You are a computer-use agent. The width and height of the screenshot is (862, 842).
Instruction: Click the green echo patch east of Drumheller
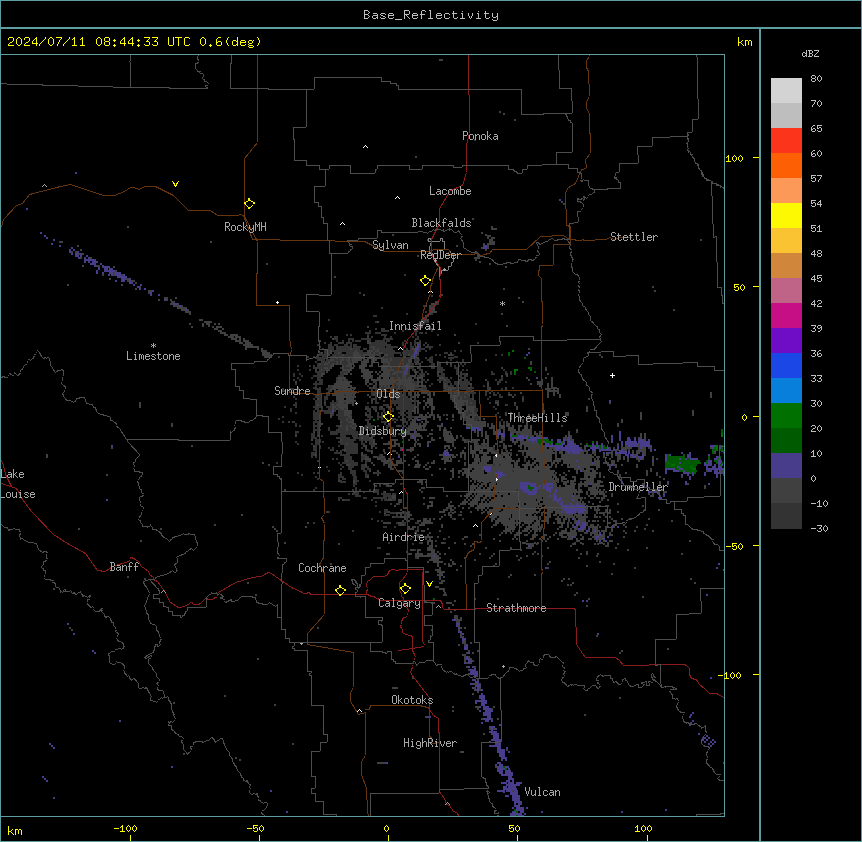coord(682,463)
